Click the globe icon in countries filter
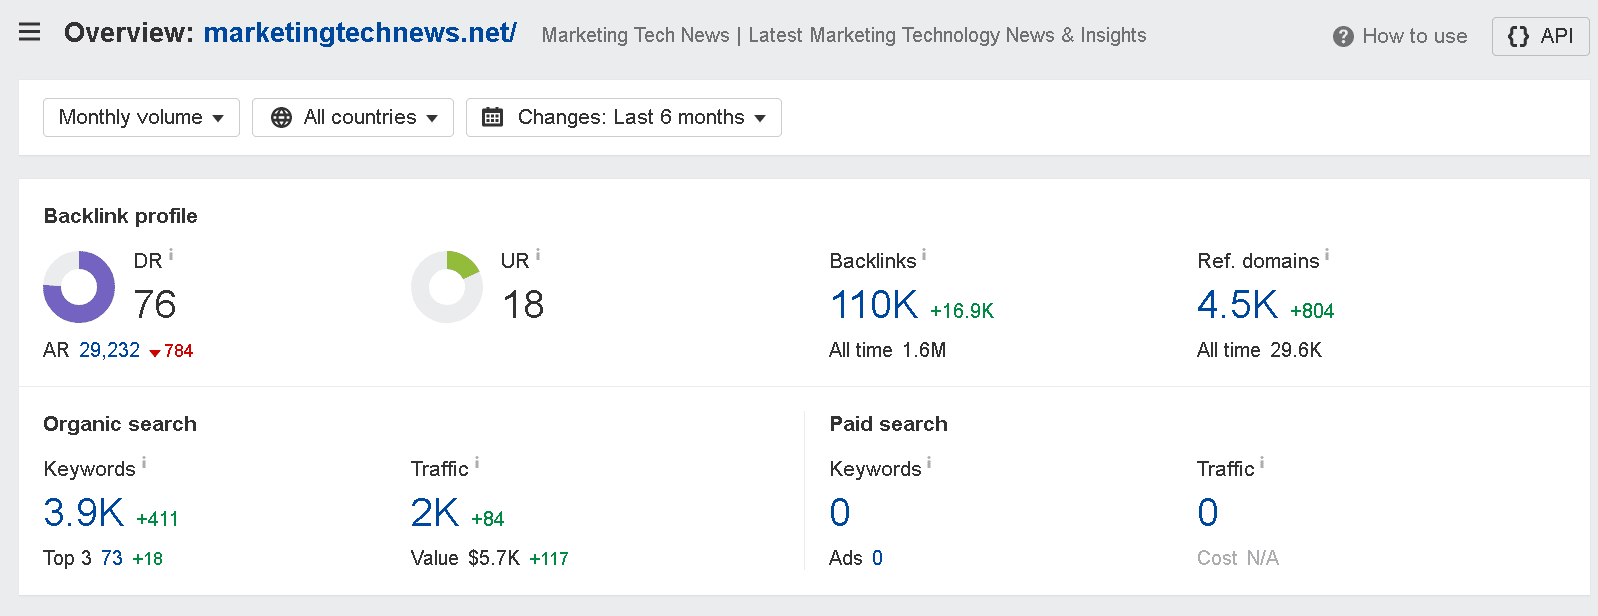This screenshot has width=1598, height=616. [282, 117]
